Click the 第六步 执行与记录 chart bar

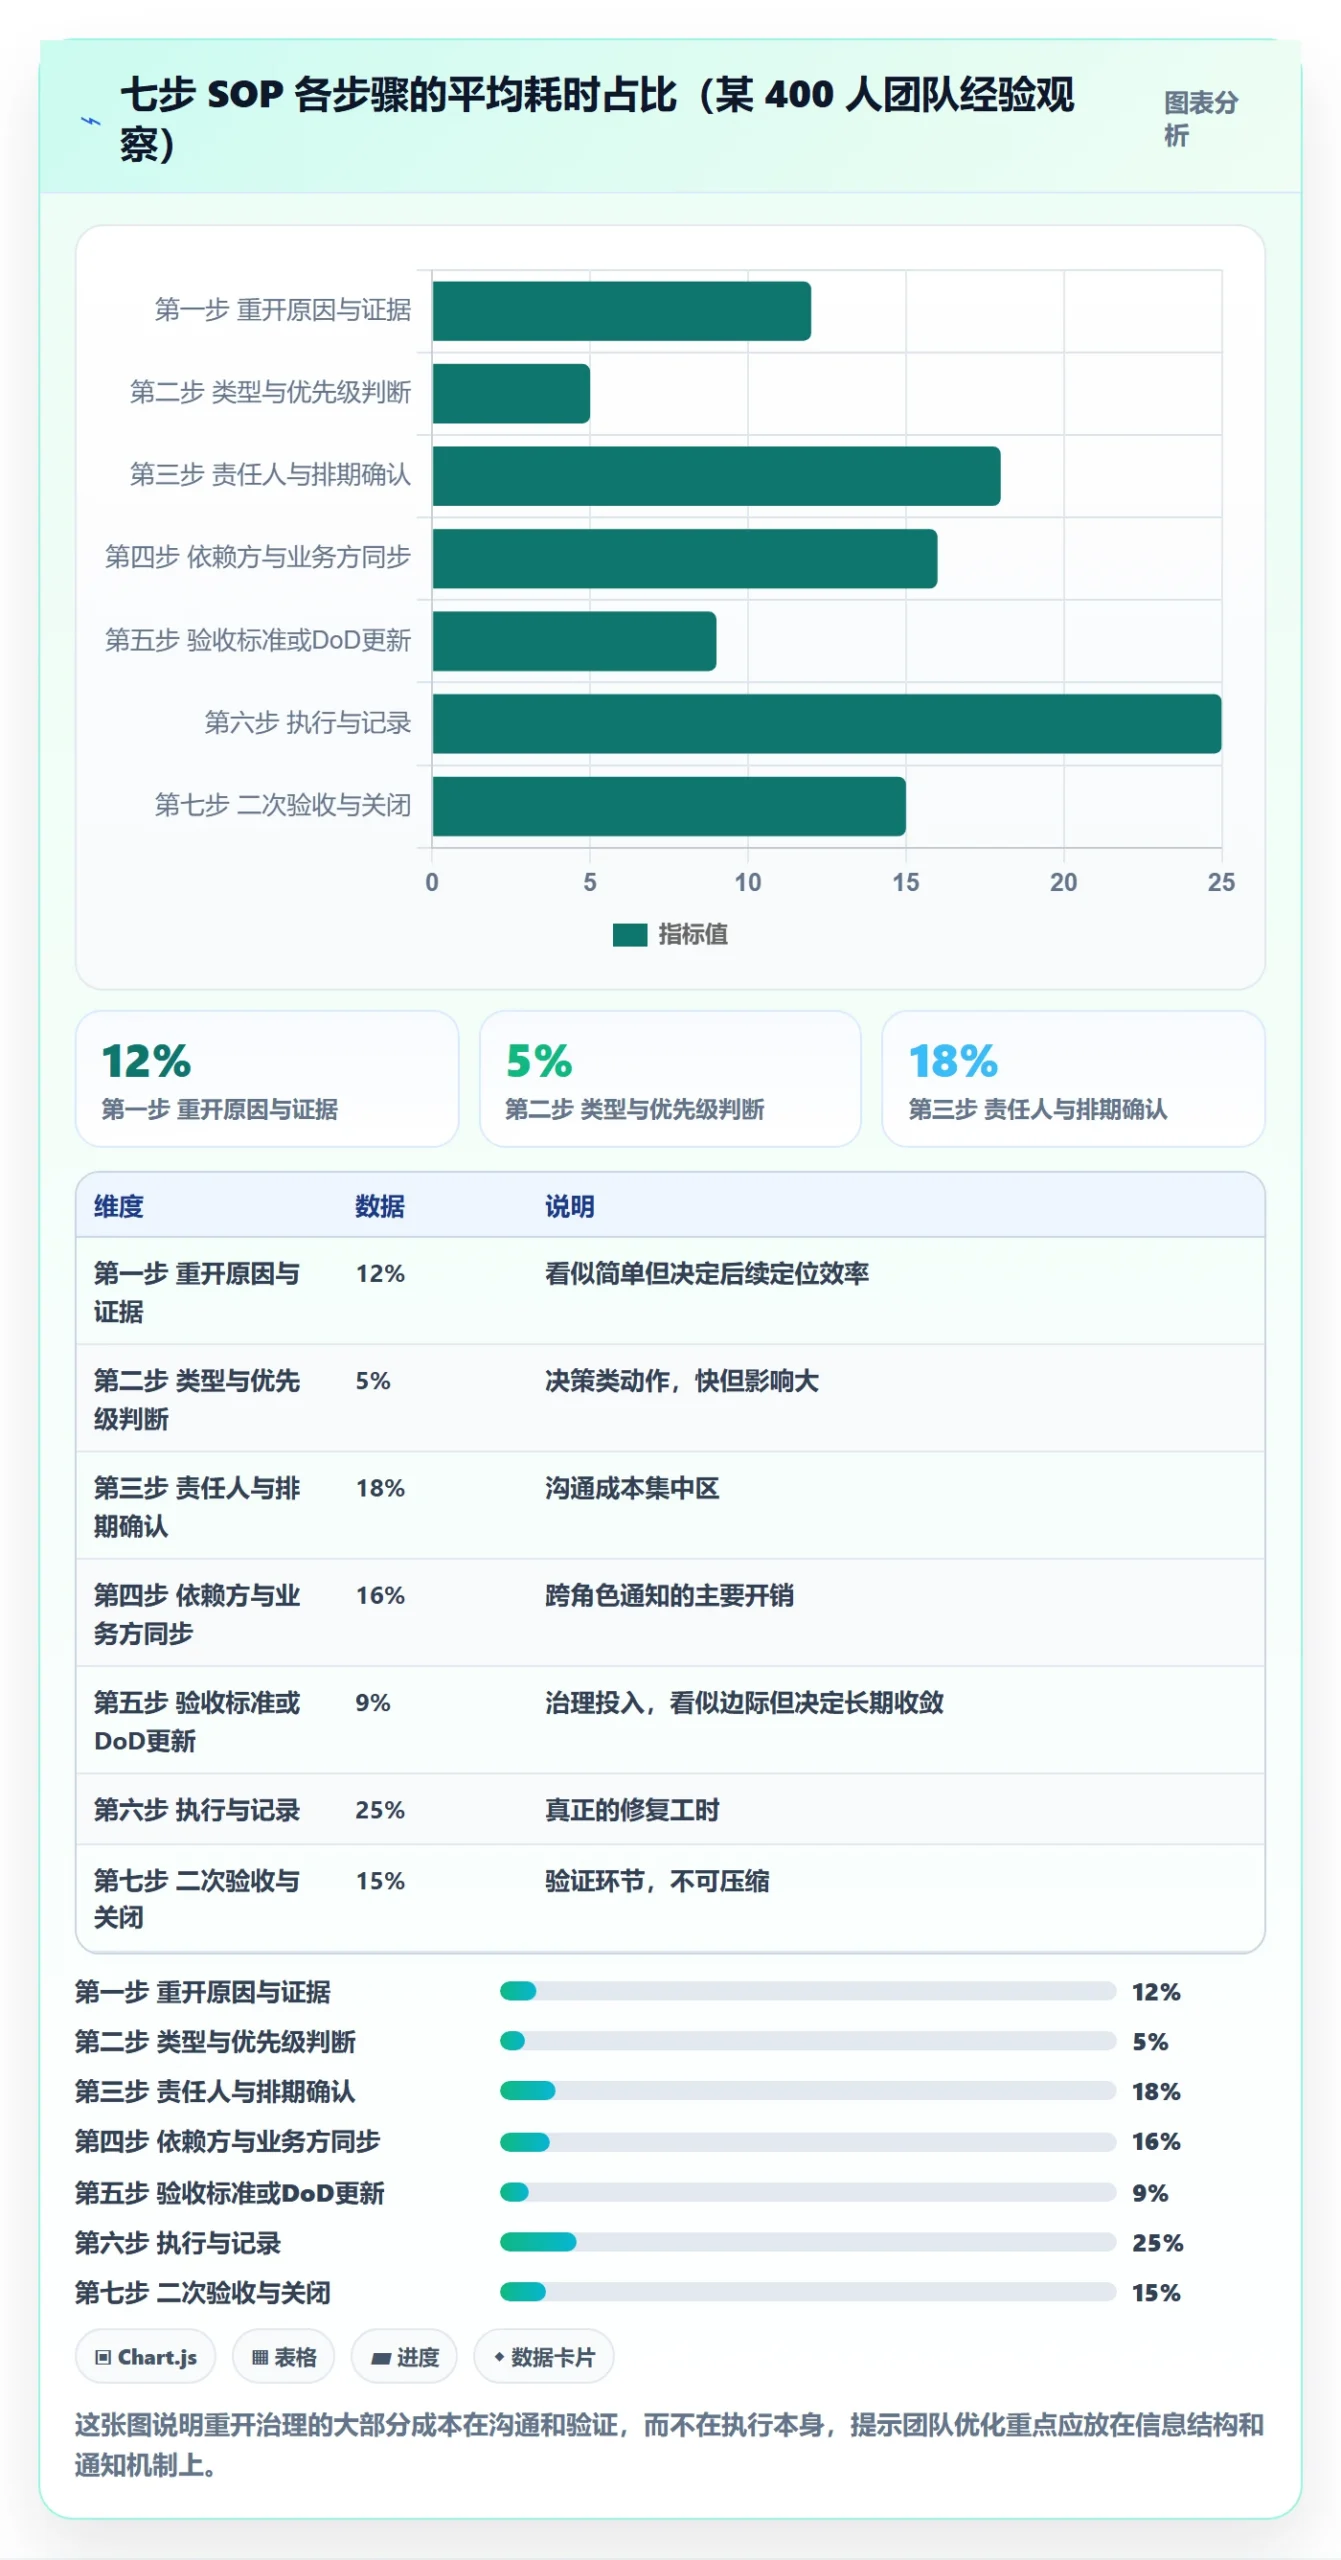coord(826,723)
